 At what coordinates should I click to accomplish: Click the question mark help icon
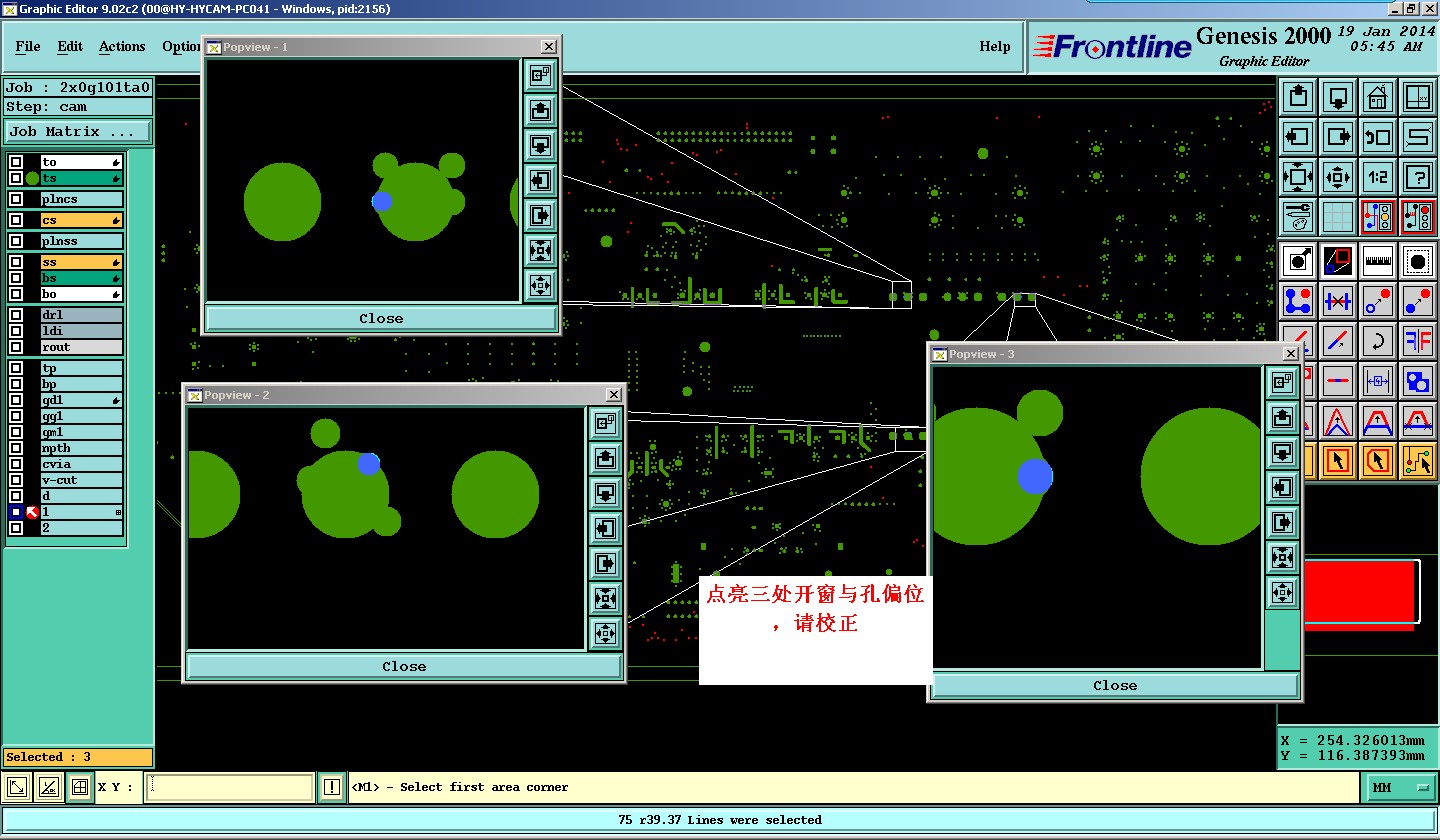[x=1418, y=177]
